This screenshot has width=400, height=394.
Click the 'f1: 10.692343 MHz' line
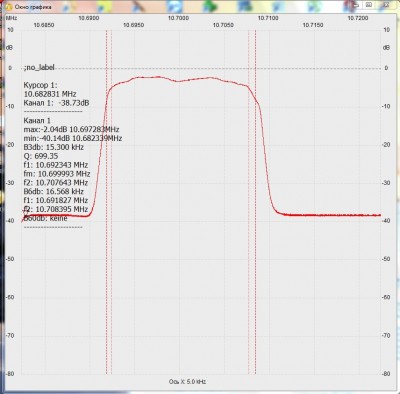pos(56,165)
